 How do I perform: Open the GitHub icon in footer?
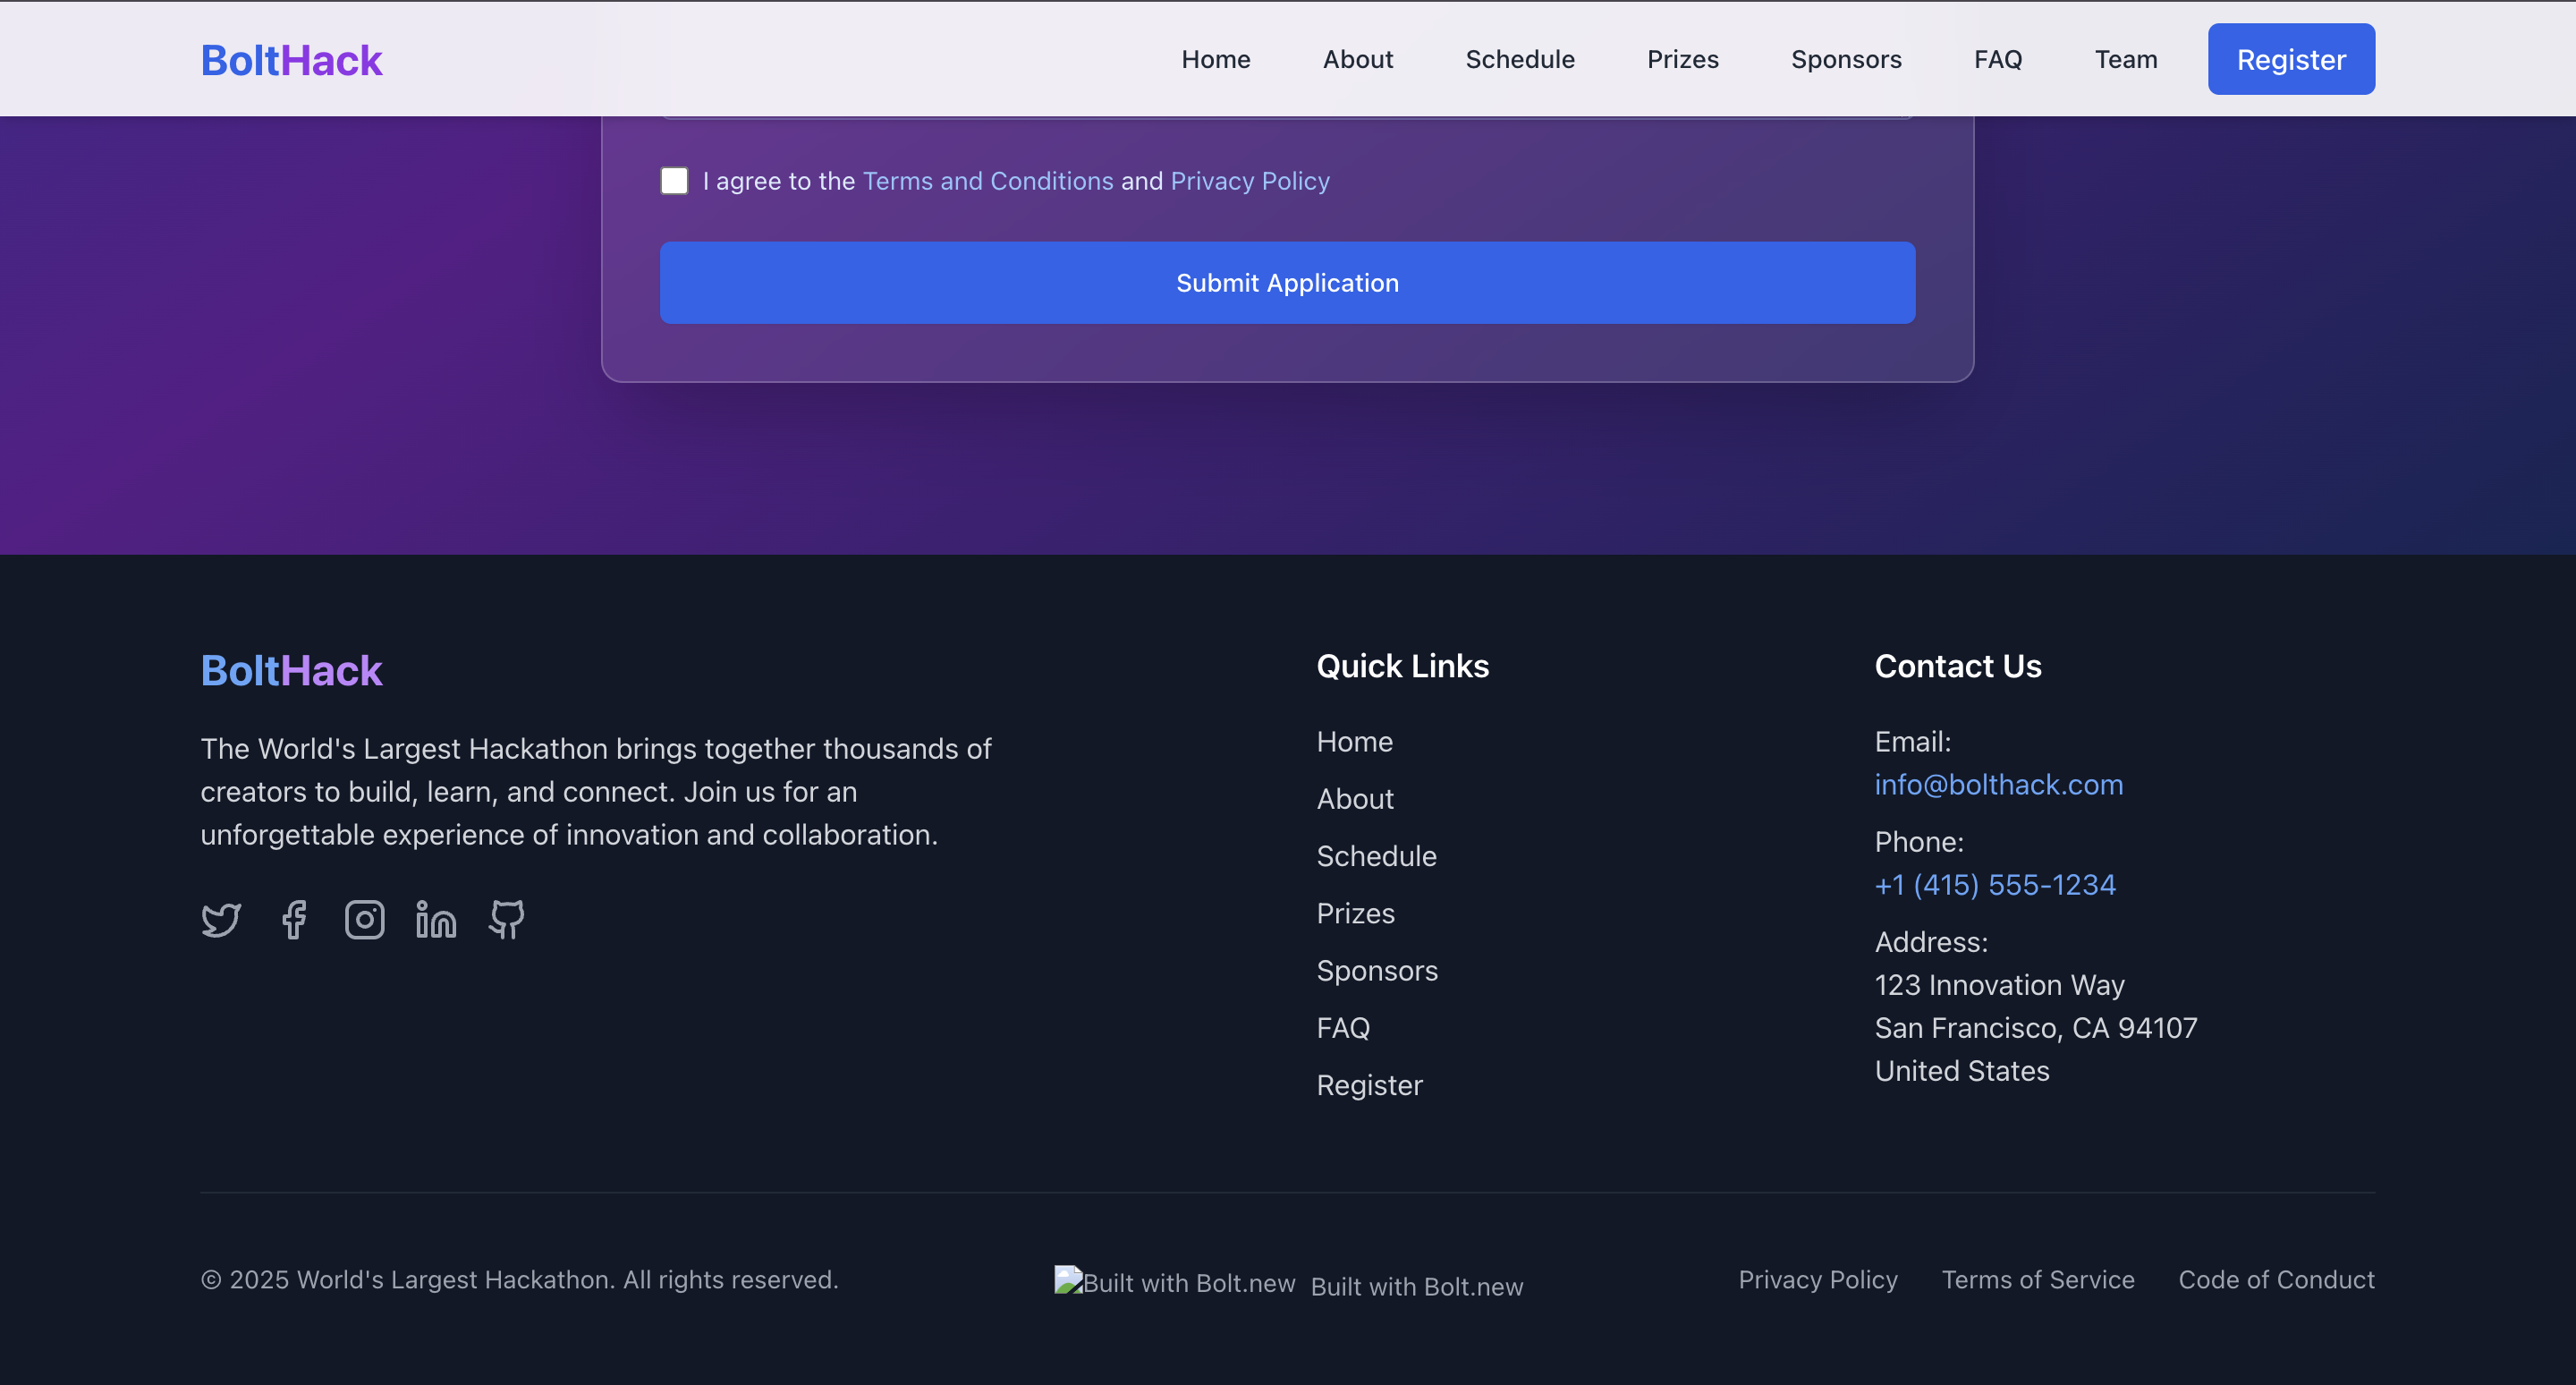coord(507,919)
